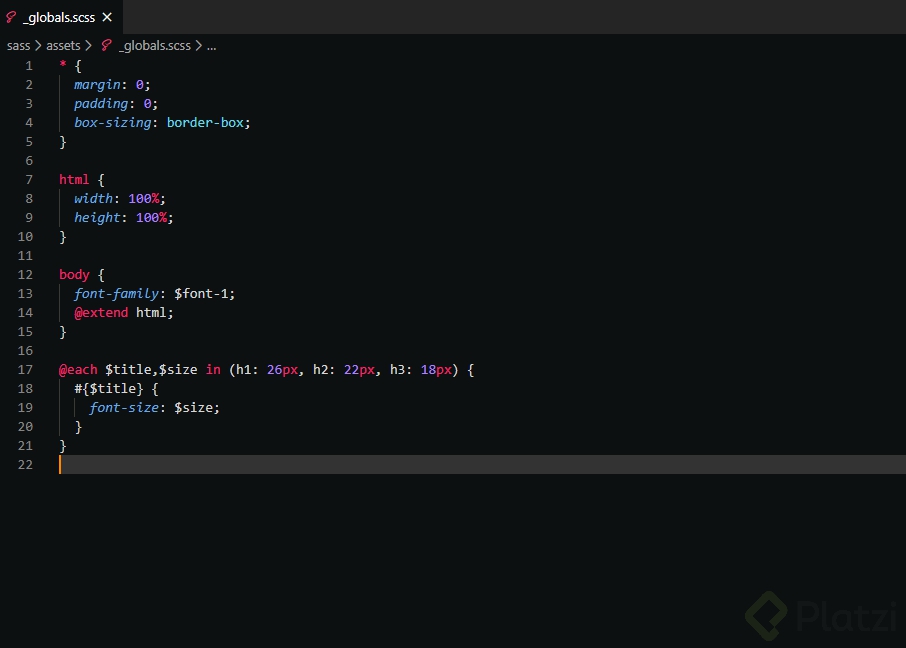The width and height of the screenshot is (906, 648).
Task: Click the '#{$title}' interpolation selector
Action: tap(109, 388)
